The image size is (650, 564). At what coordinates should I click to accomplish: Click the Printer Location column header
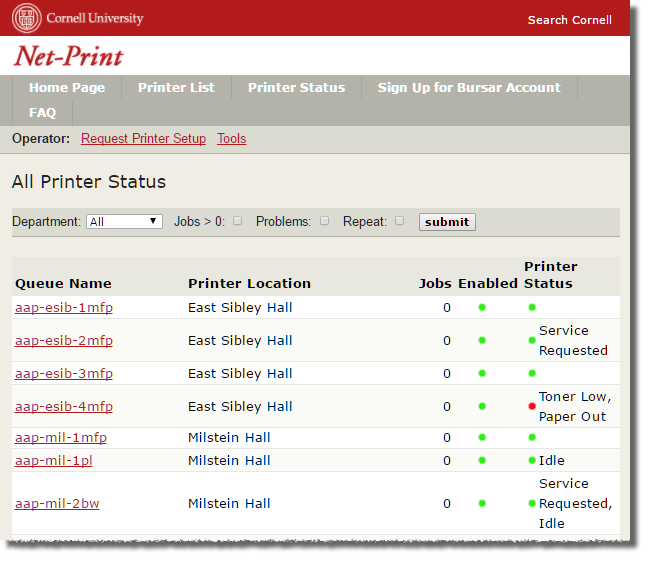coord(250,283)
